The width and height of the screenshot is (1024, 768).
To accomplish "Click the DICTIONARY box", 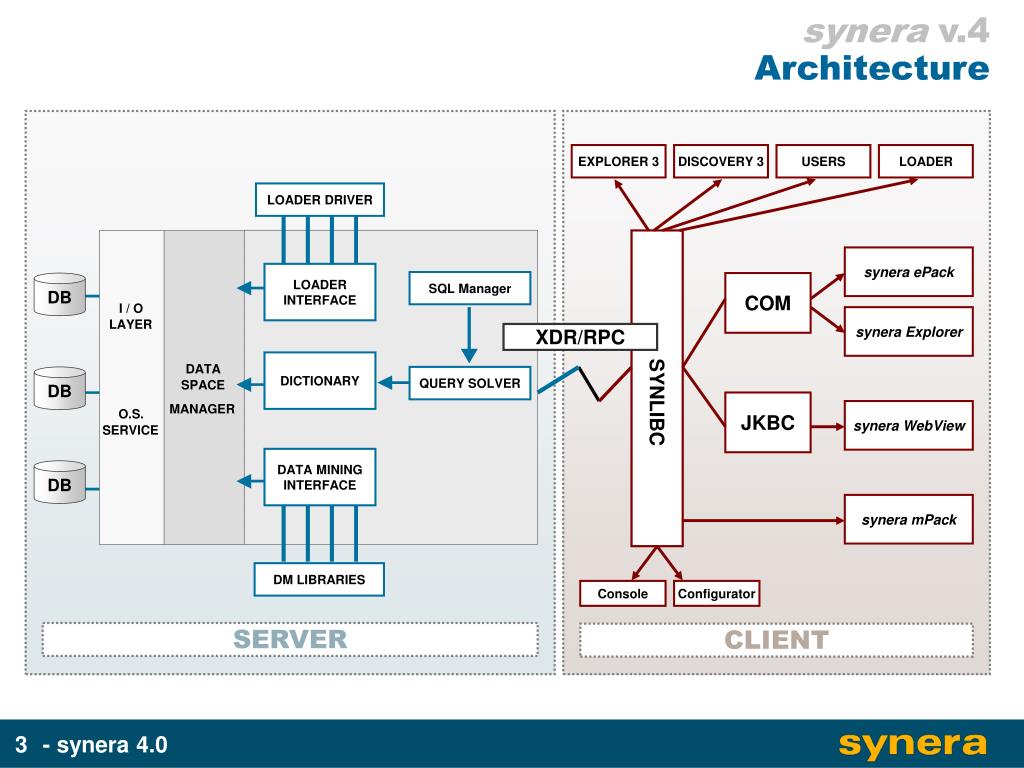I will point(319,381).
